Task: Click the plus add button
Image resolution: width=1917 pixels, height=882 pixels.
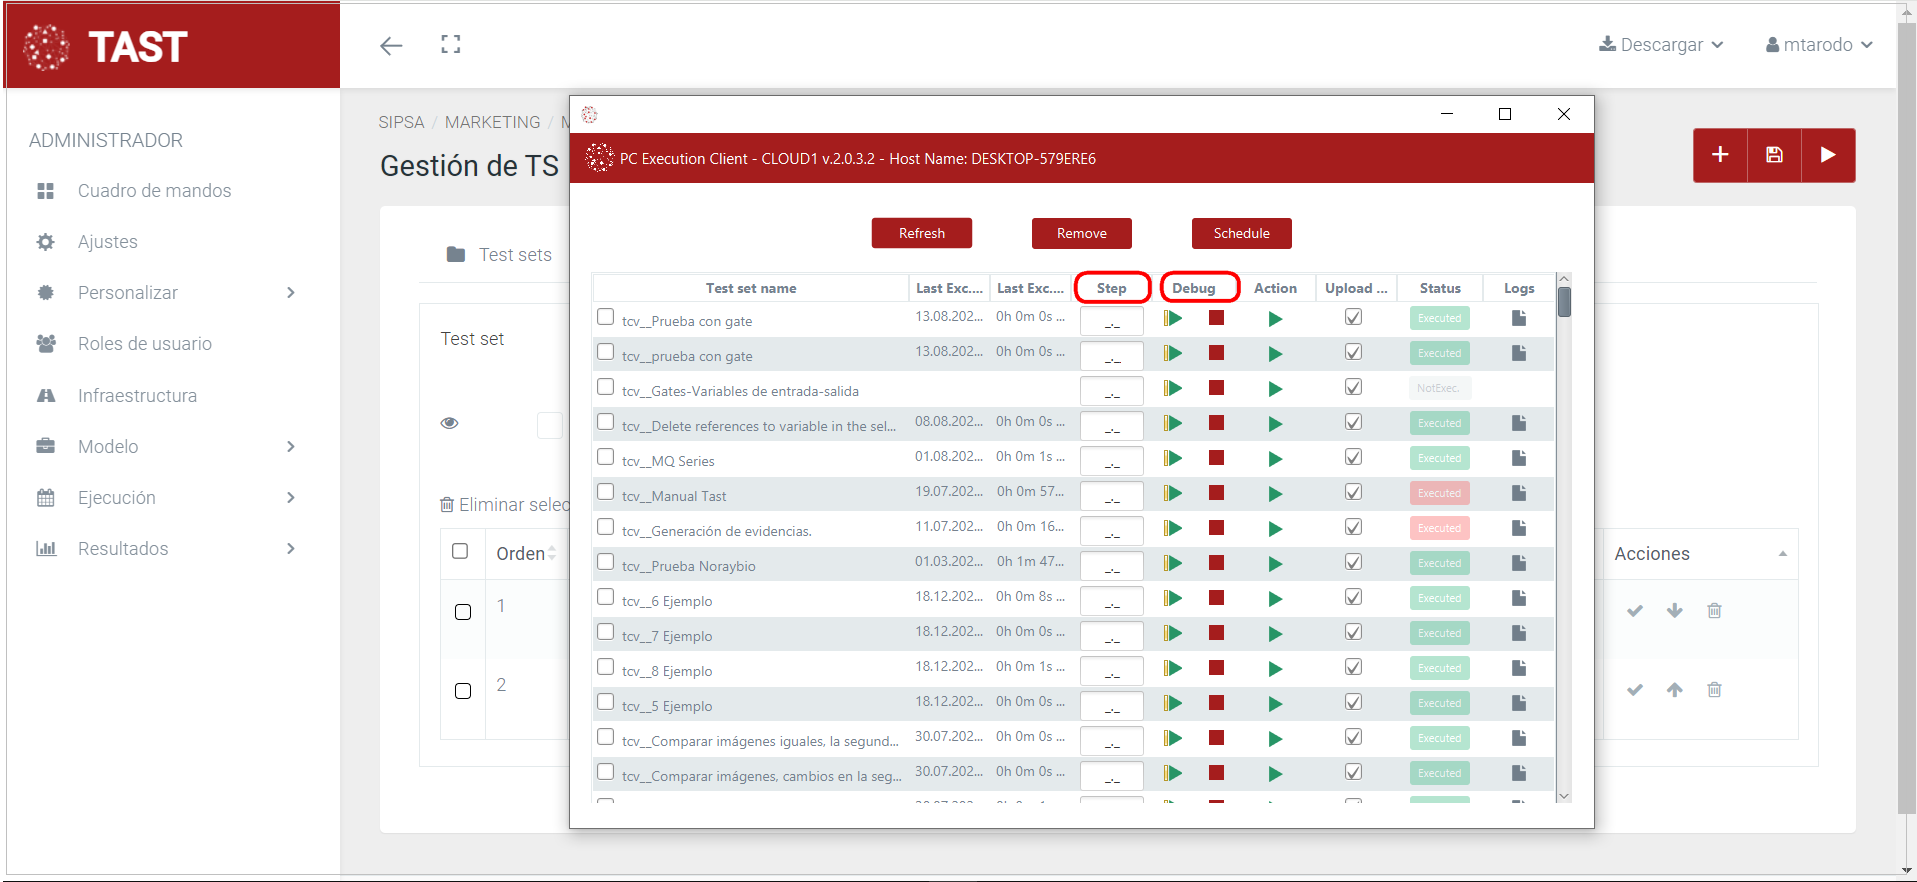Action: coord(1720,155)
